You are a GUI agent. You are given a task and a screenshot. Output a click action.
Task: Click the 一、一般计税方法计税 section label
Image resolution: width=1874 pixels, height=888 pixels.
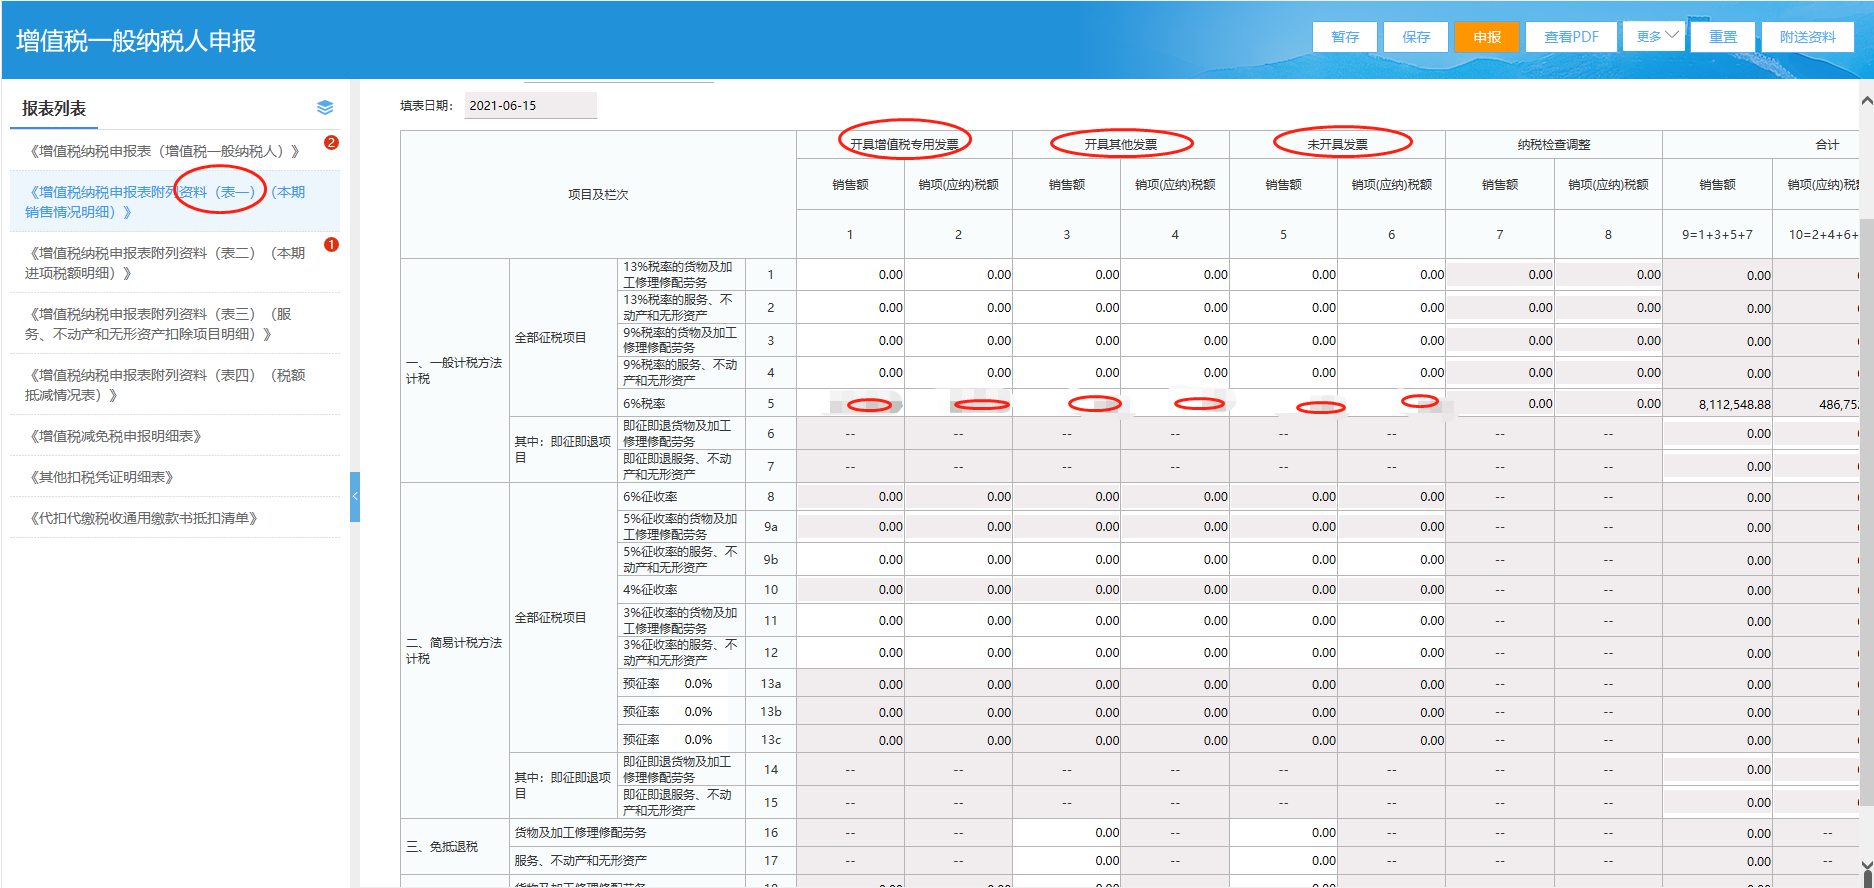[454, 371]
